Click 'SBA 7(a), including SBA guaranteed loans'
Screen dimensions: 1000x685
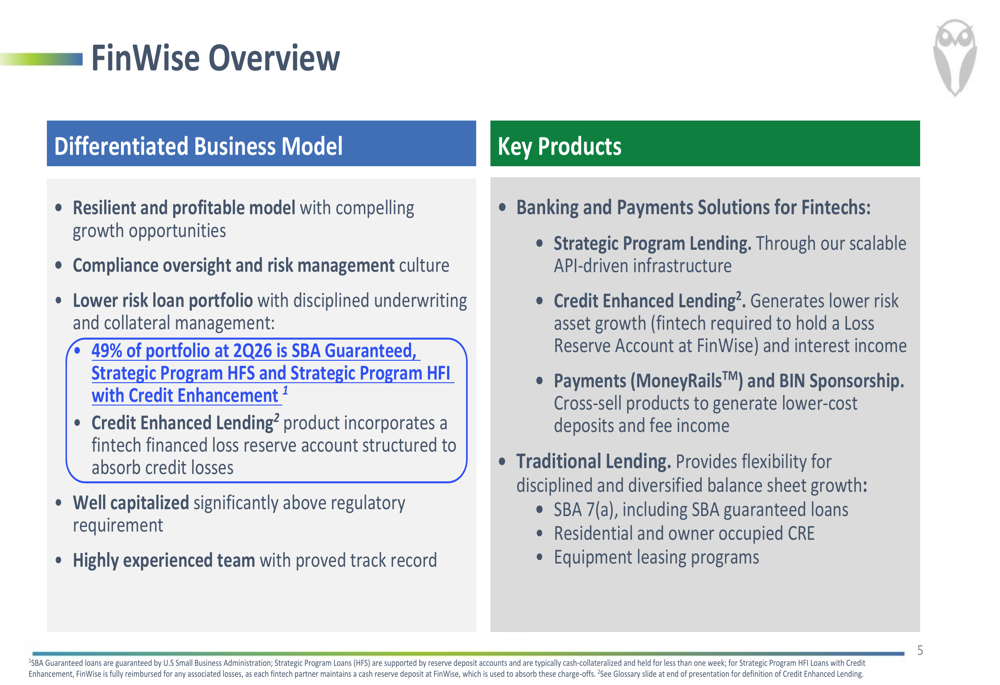point(701,510)
